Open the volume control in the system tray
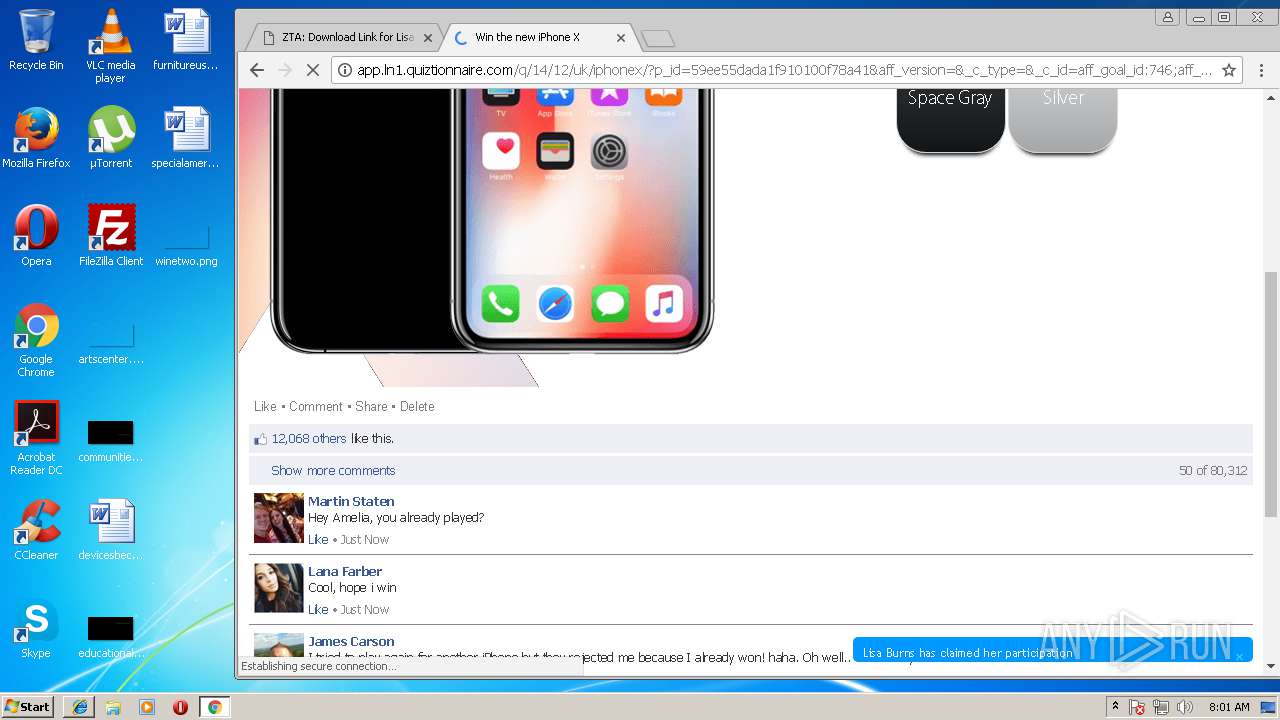 pyautogui.click(x=1185, y=707)
